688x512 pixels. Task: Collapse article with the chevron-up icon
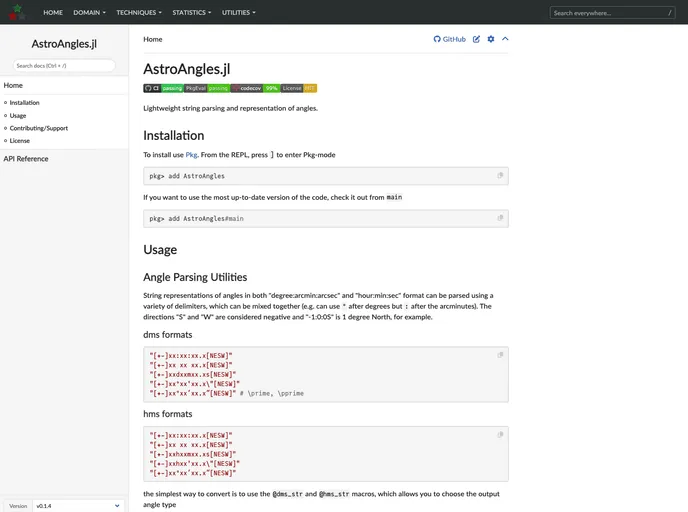505,39
